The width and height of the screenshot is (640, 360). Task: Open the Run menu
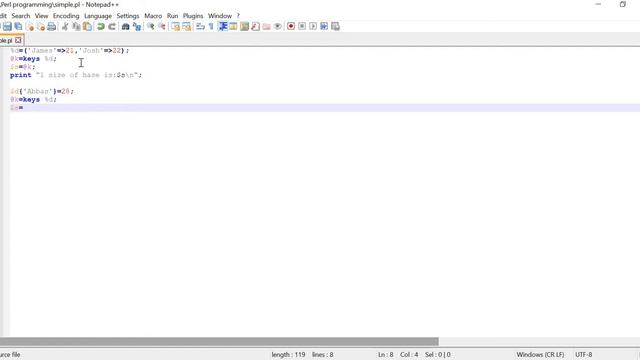pos(172,16)
